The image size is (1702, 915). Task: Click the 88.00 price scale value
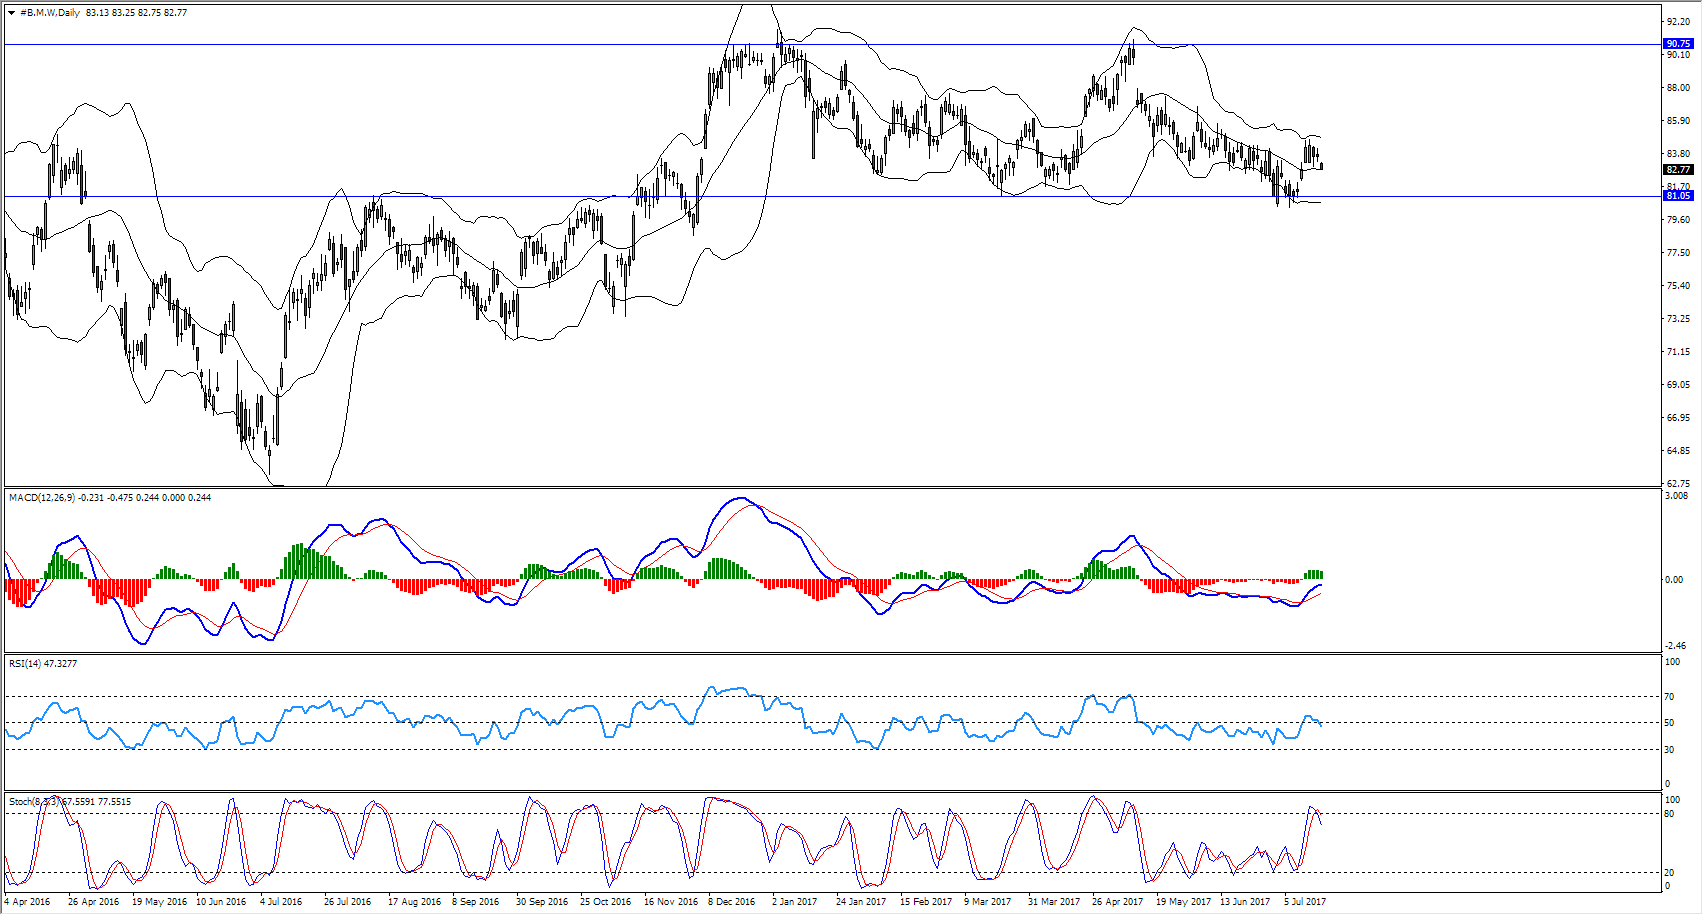click(1677, 88)
